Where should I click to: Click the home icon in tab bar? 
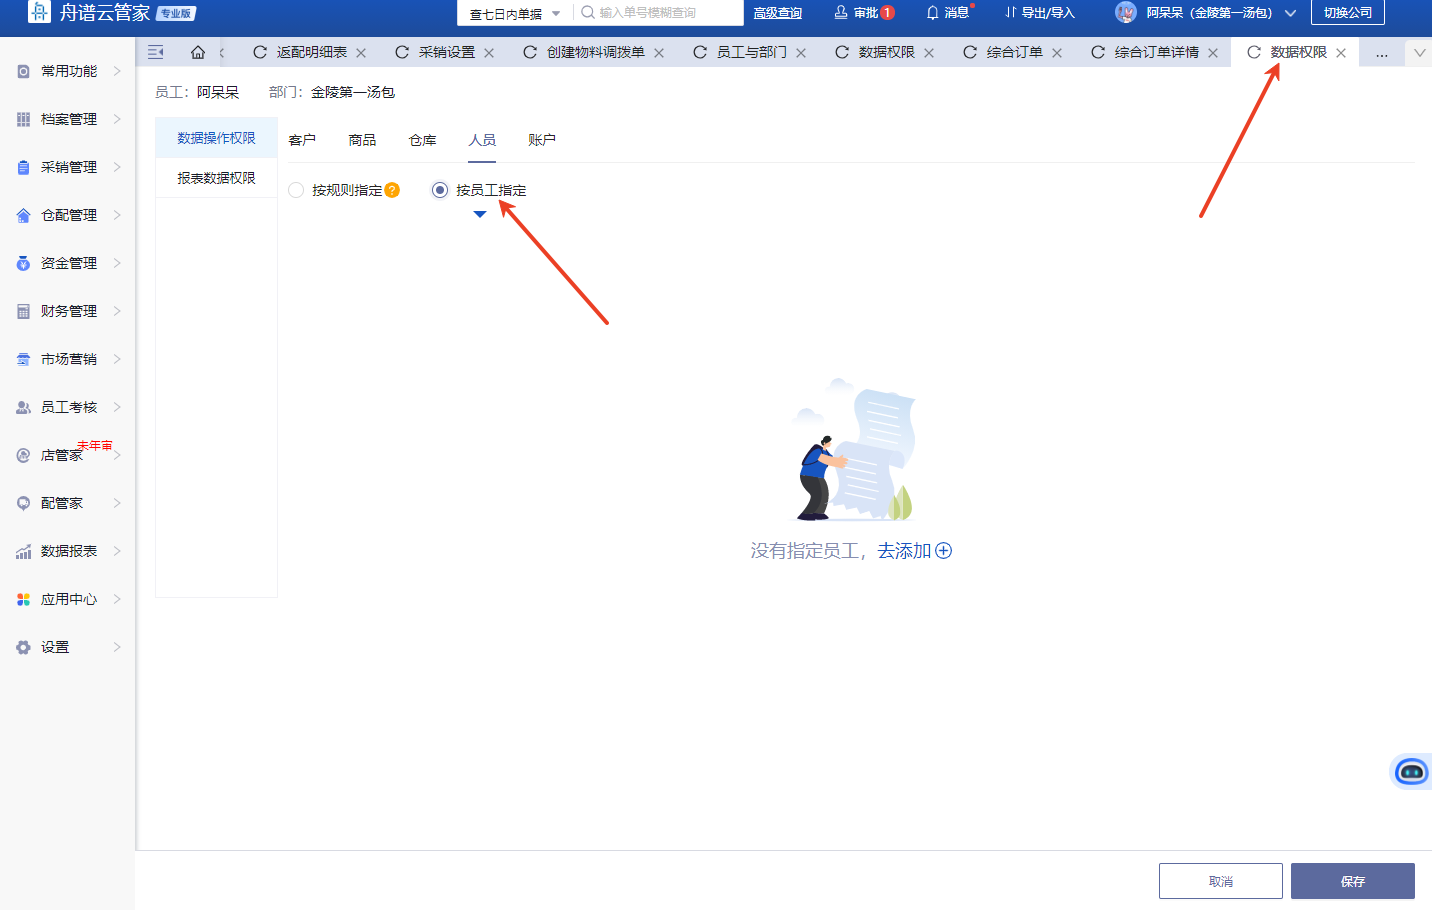click(198, 52)
